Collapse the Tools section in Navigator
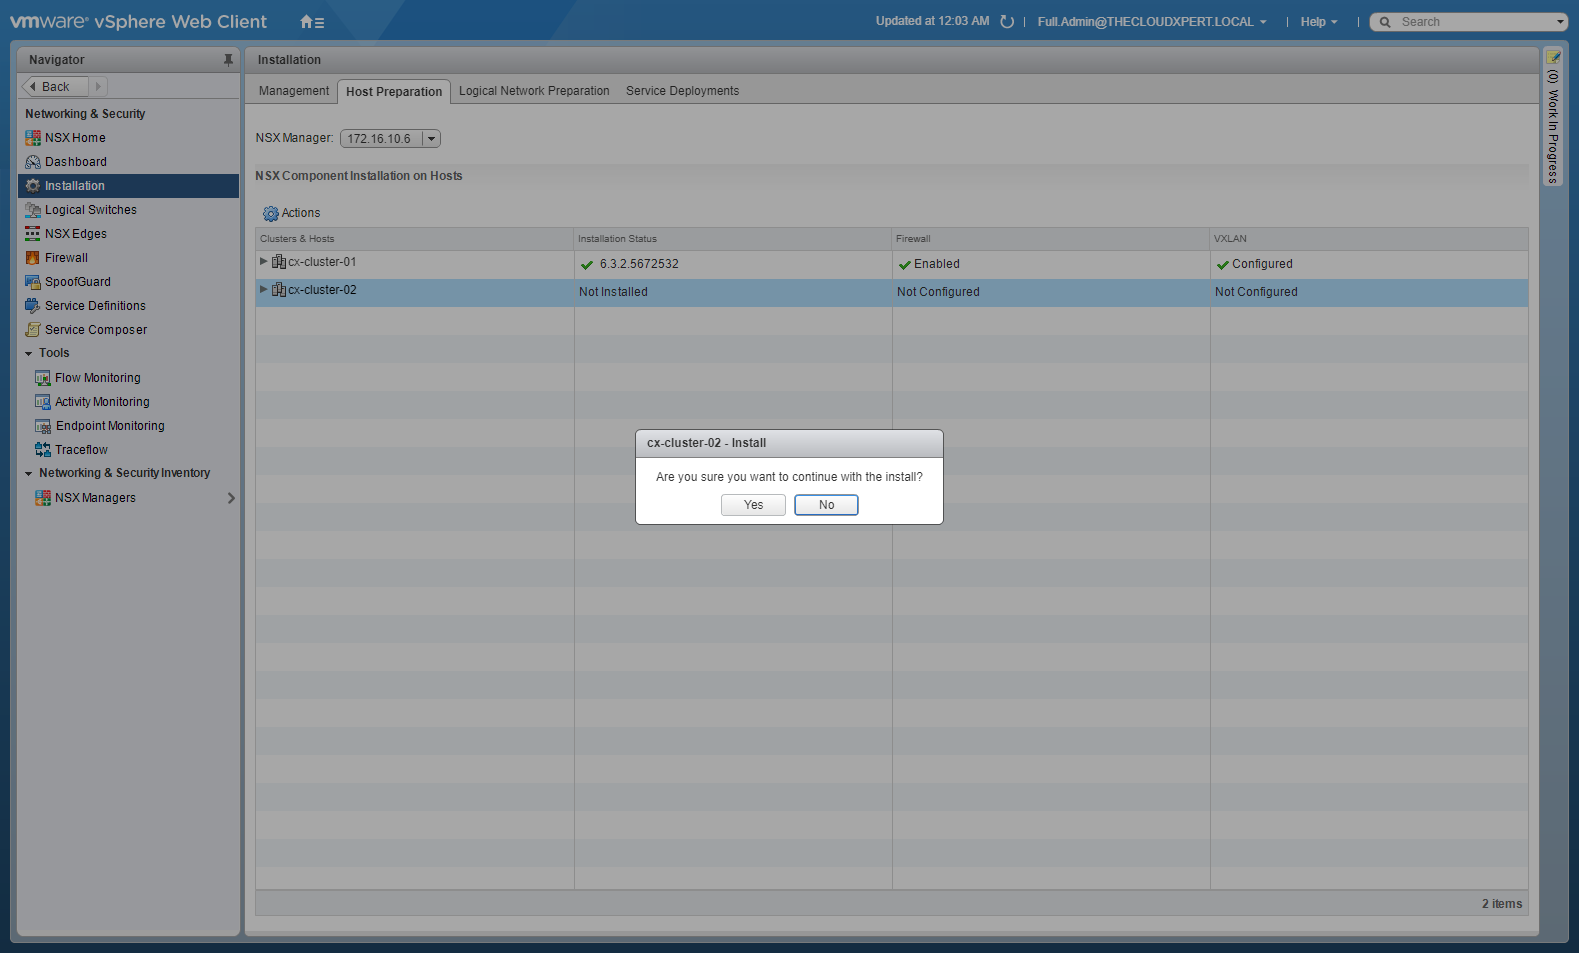 click(x=29, y=354)
